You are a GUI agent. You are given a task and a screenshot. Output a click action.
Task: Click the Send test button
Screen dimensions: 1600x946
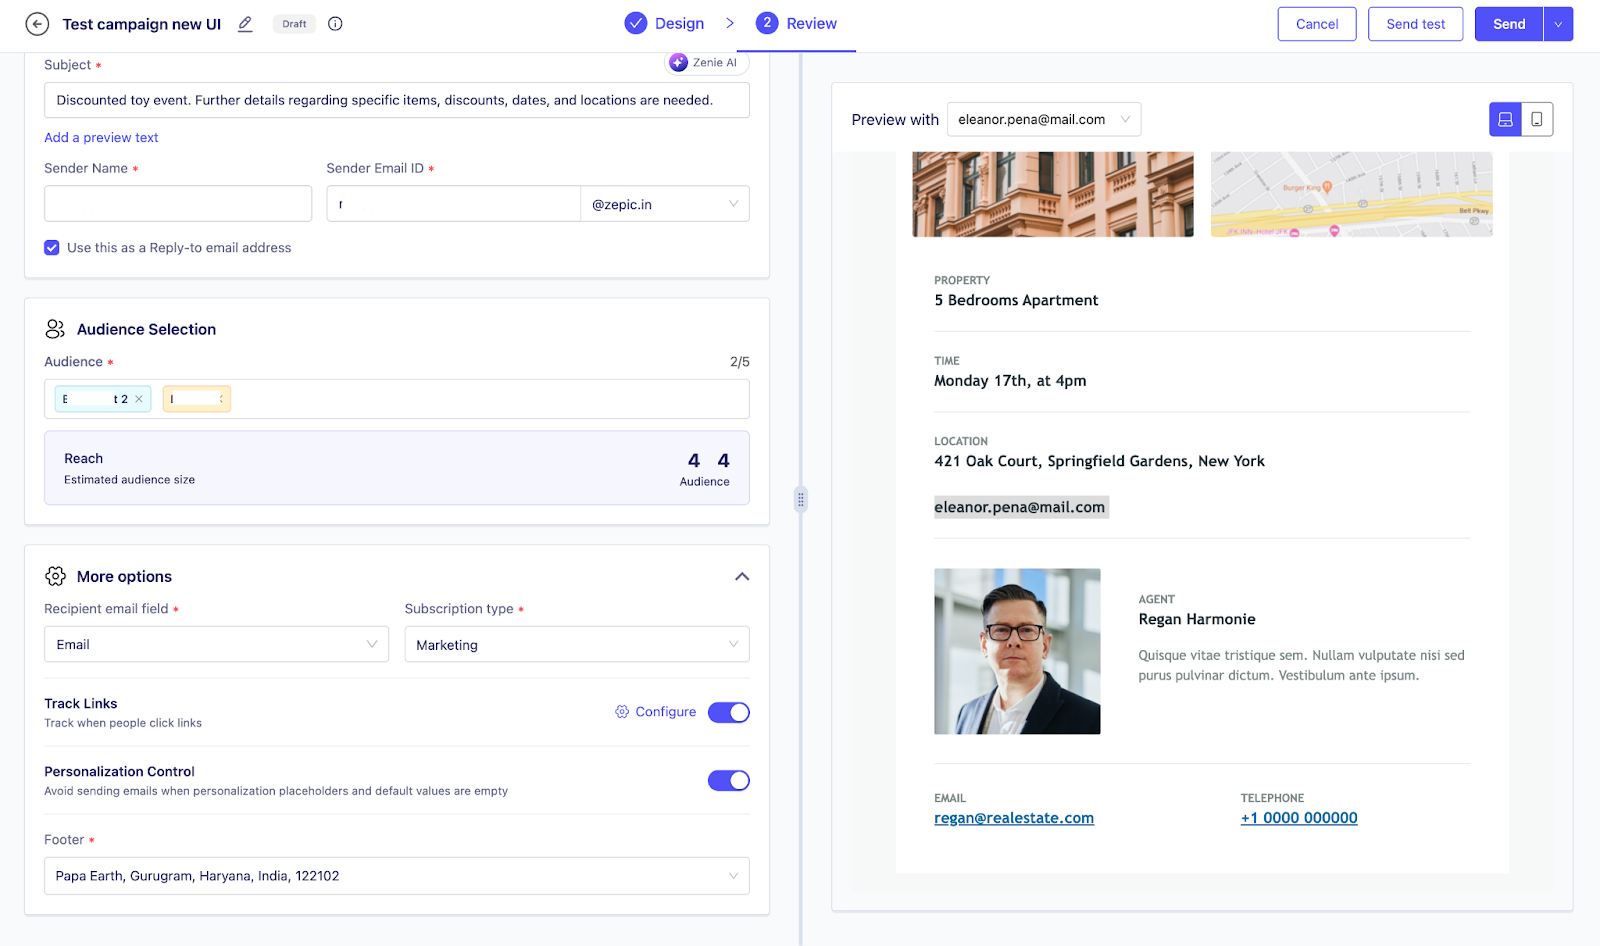point(1415,24)
